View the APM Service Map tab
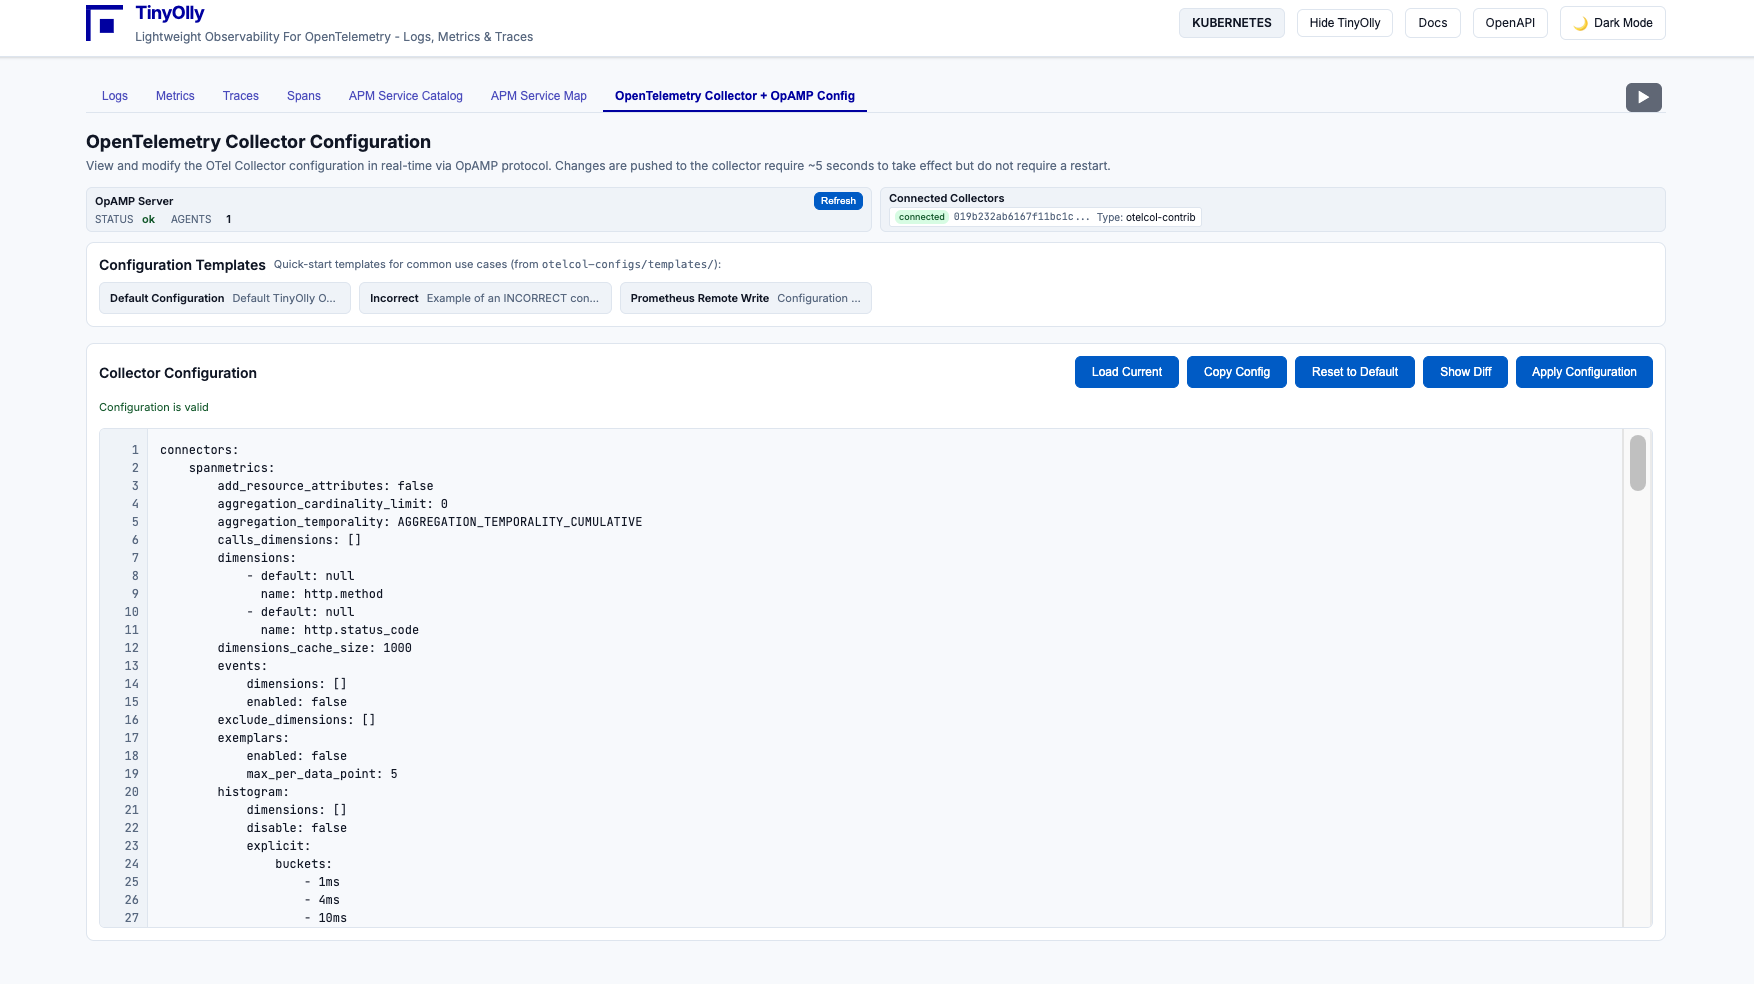This screenshot has height=984, width=1754. [x=539, y=96]
